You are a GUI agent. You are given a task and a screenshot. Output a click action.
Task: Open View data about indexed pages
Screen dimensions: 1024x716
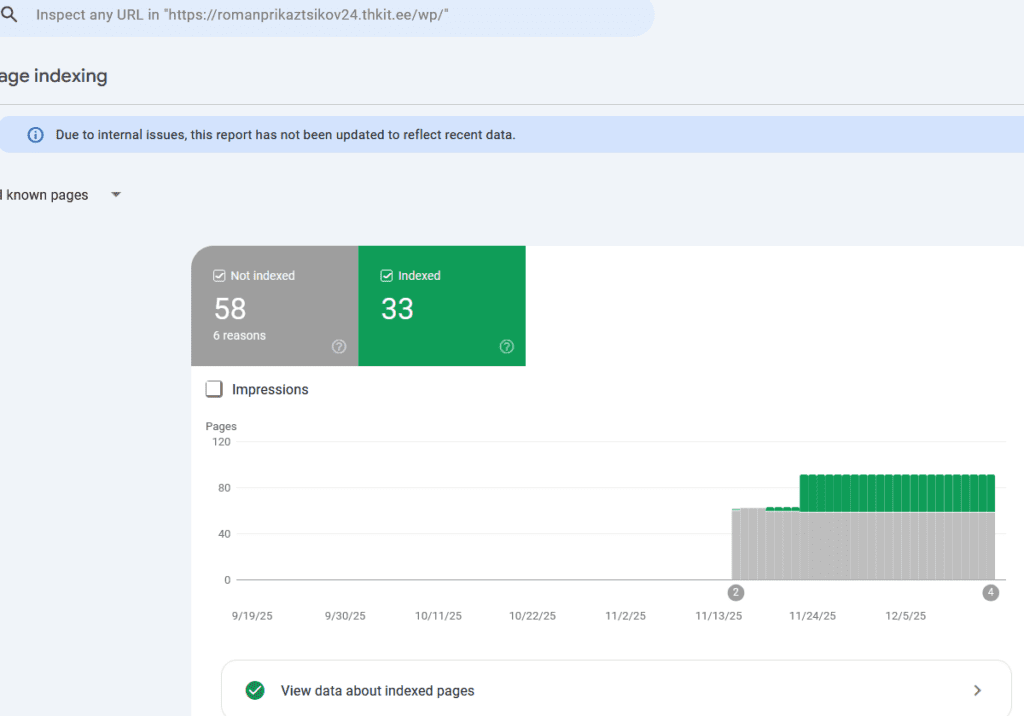(377, 690)
